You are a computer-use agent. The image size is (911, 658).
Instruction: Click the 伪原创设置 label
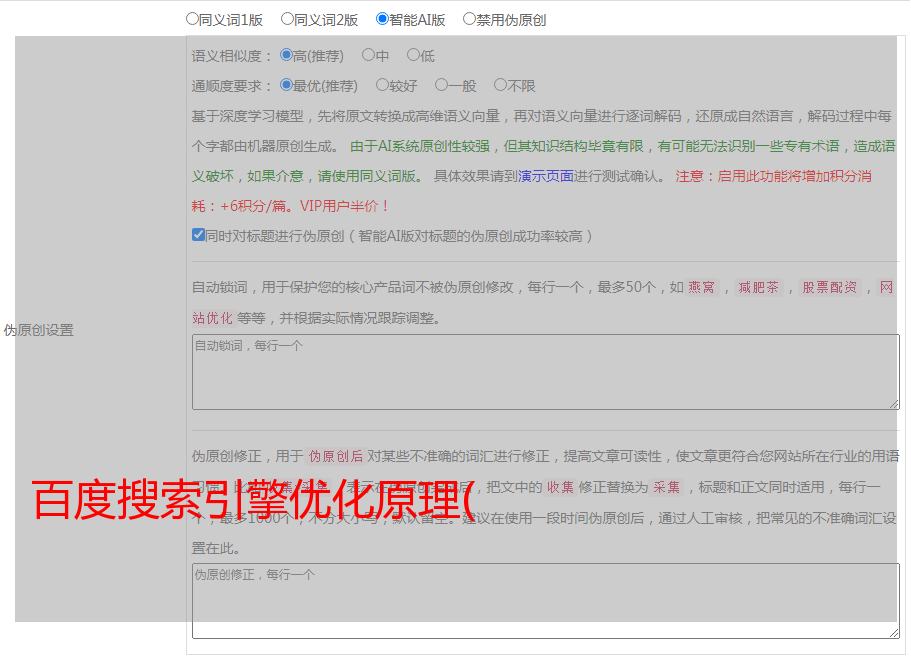click(38, 330)
